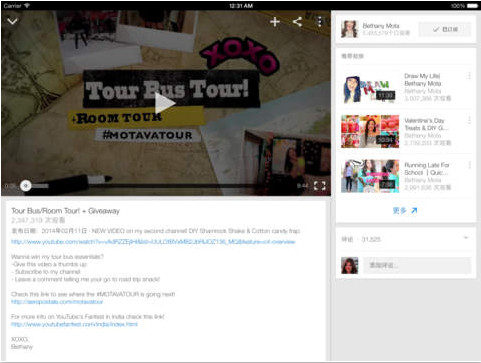Open Bethany Mota channel avatar

pos(349,29)
